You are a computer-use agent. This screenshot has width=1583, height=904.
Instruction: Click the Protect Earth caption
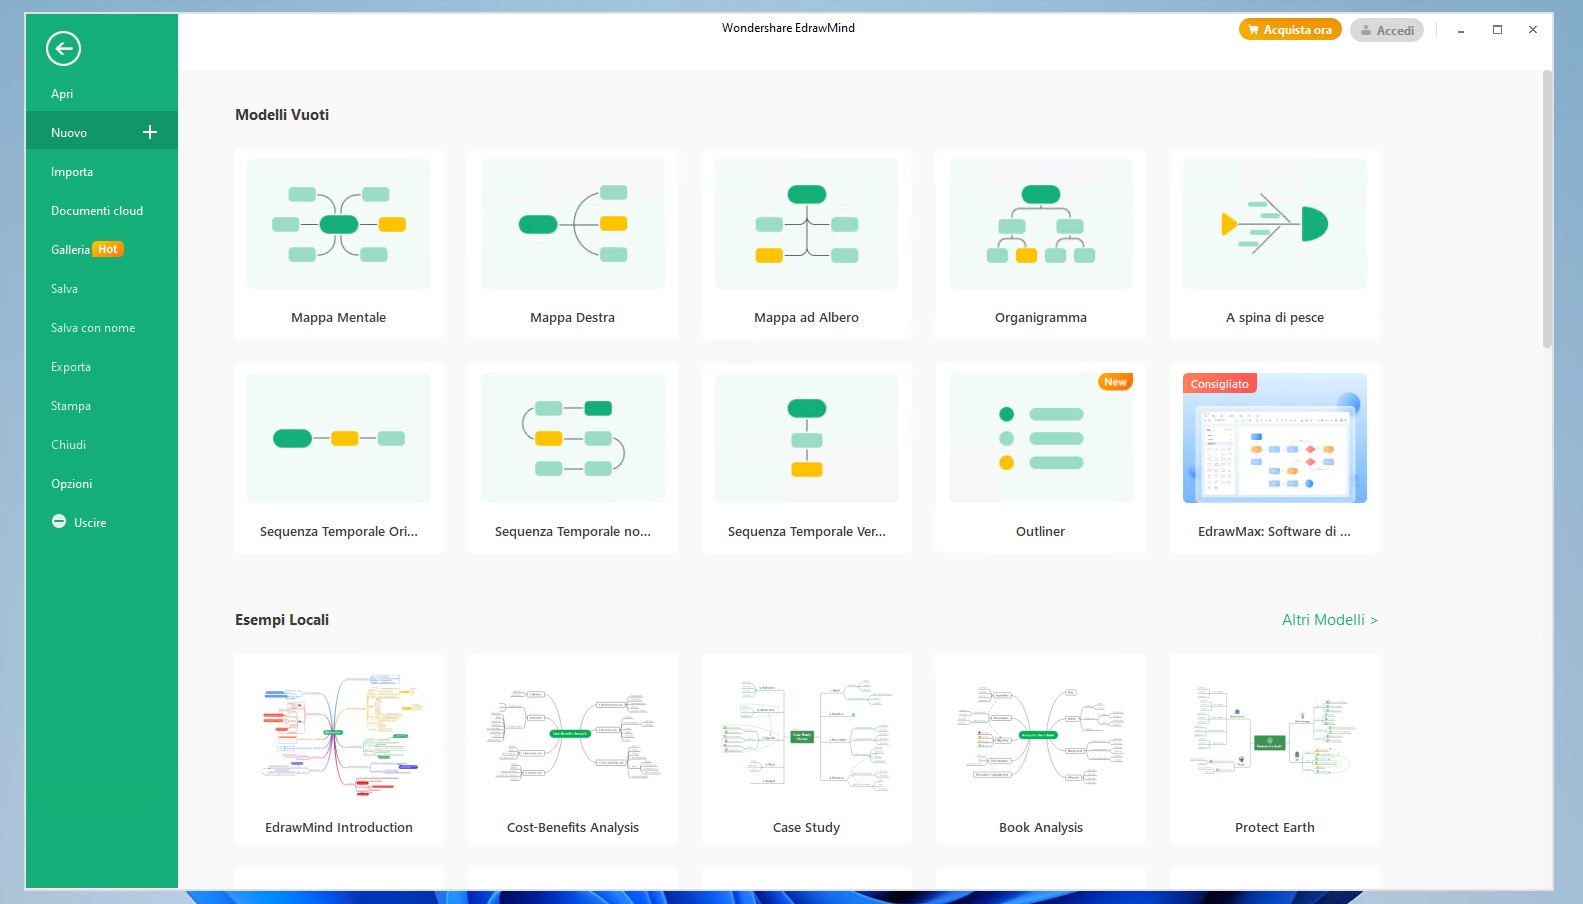tap(1275, 828)
